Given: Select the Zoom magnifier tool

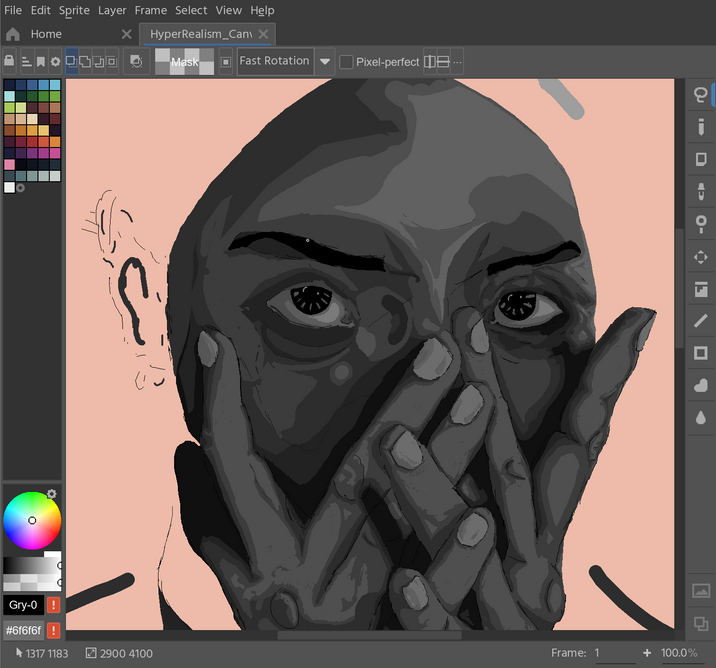Looking at the screenshot, I should 700,223.
